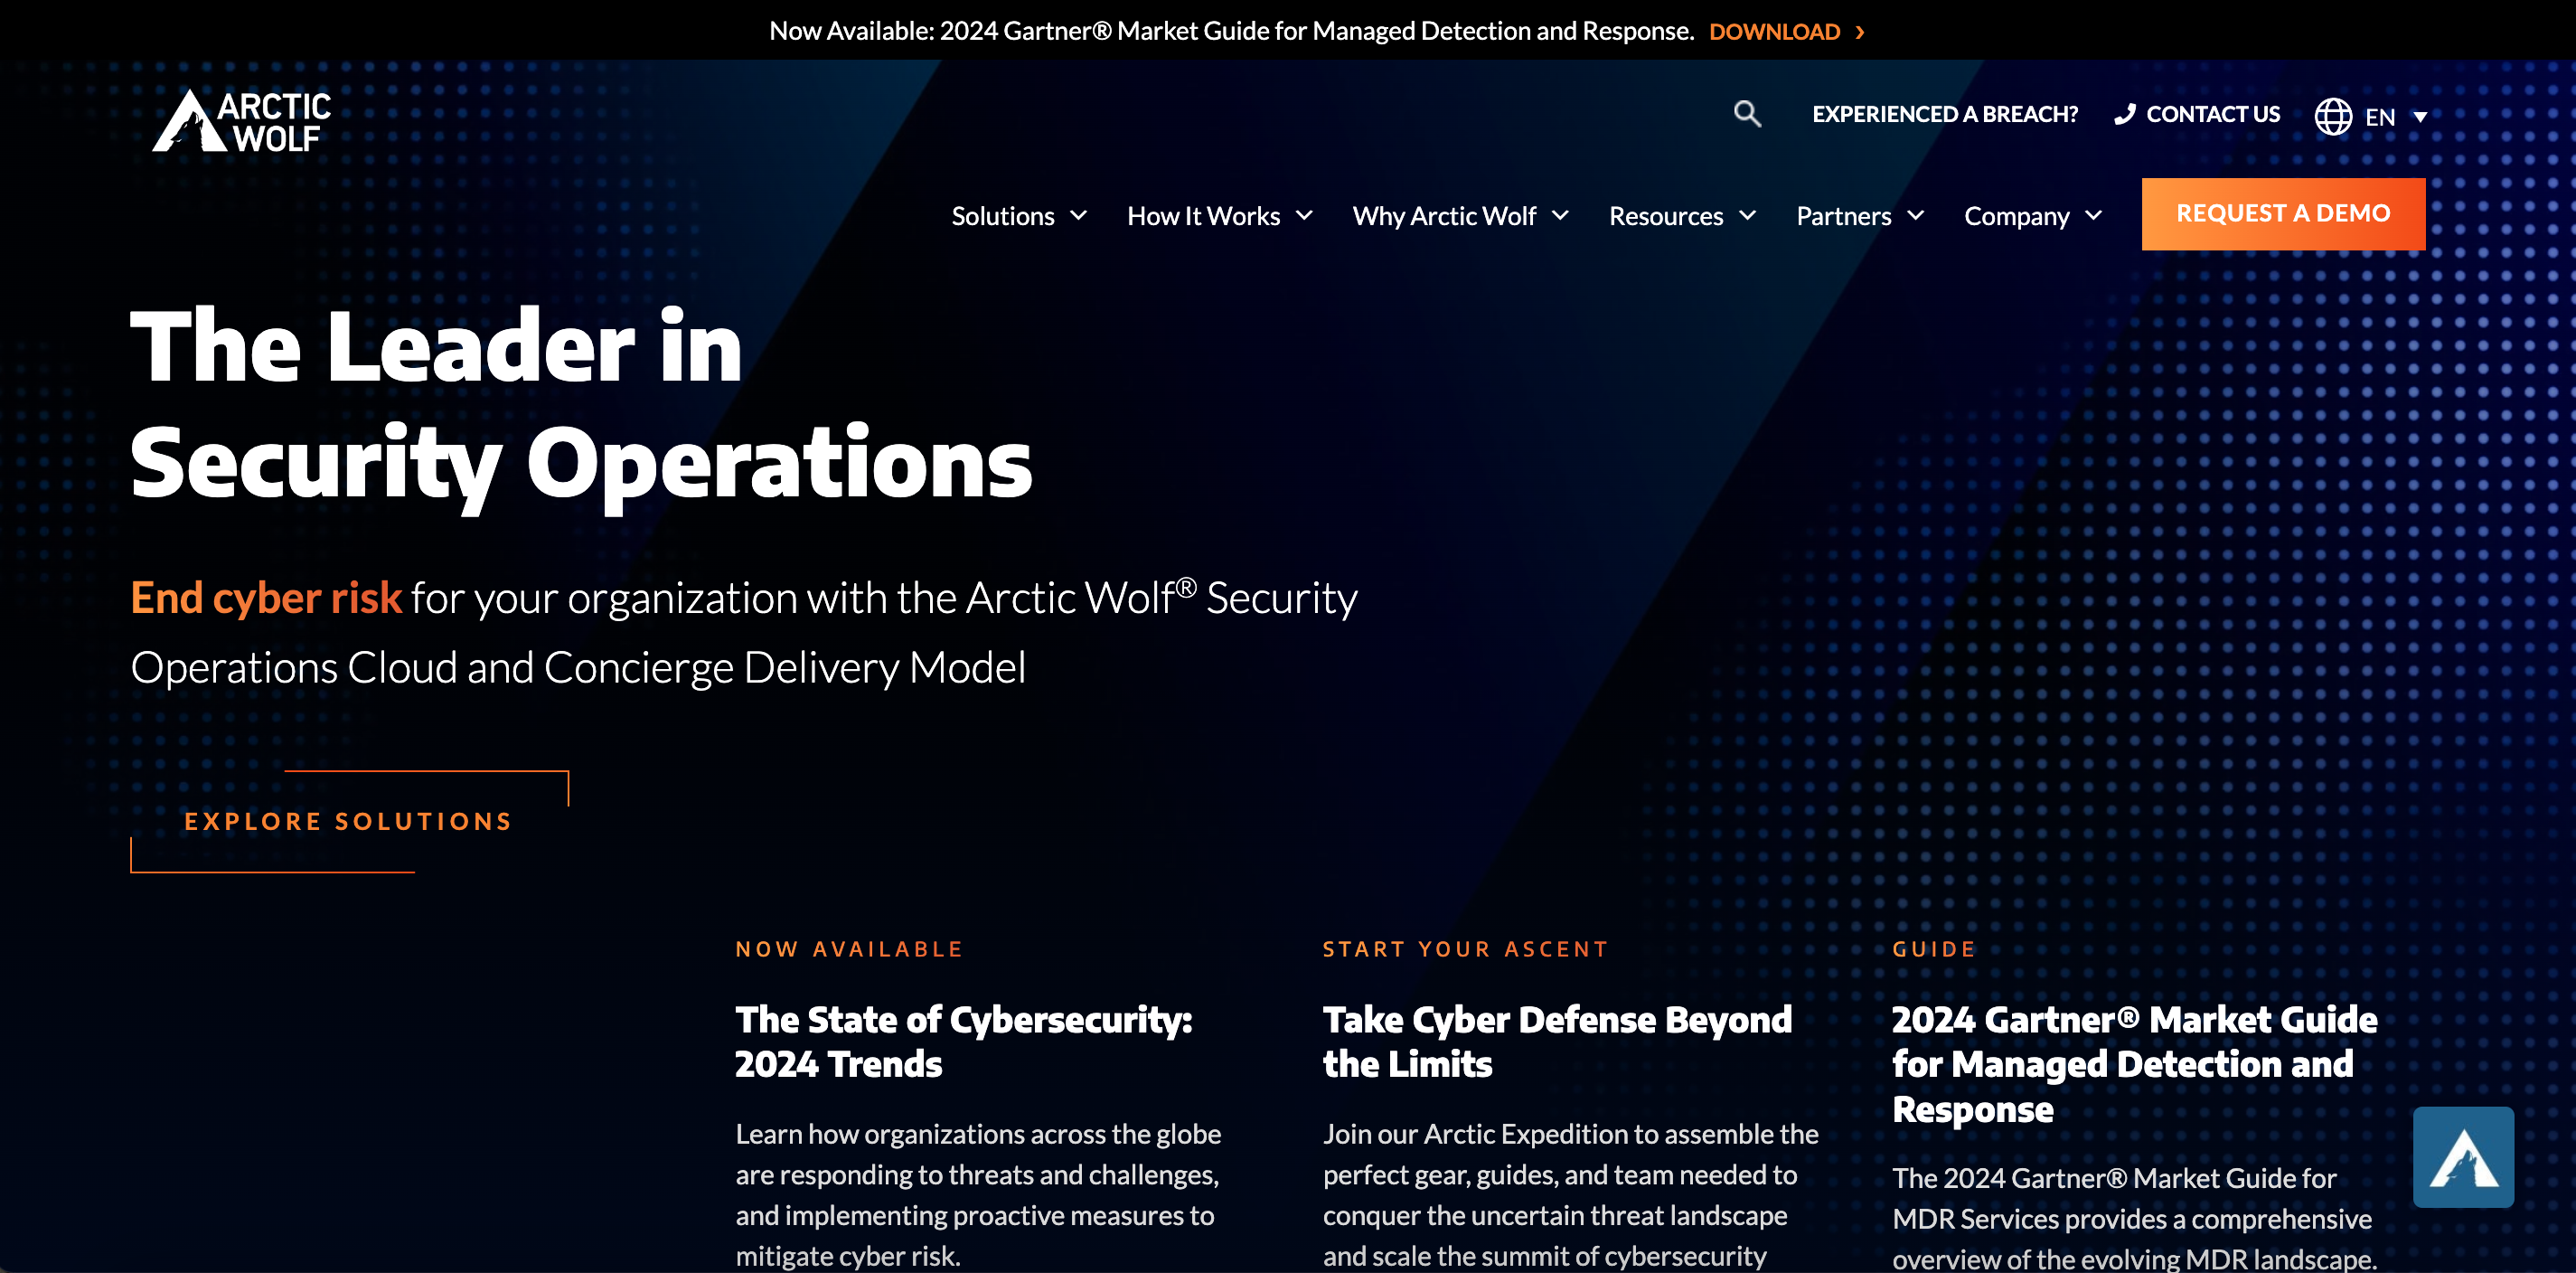
Task: Expand the Solutions menu chevron
Action: point(1079,215)
